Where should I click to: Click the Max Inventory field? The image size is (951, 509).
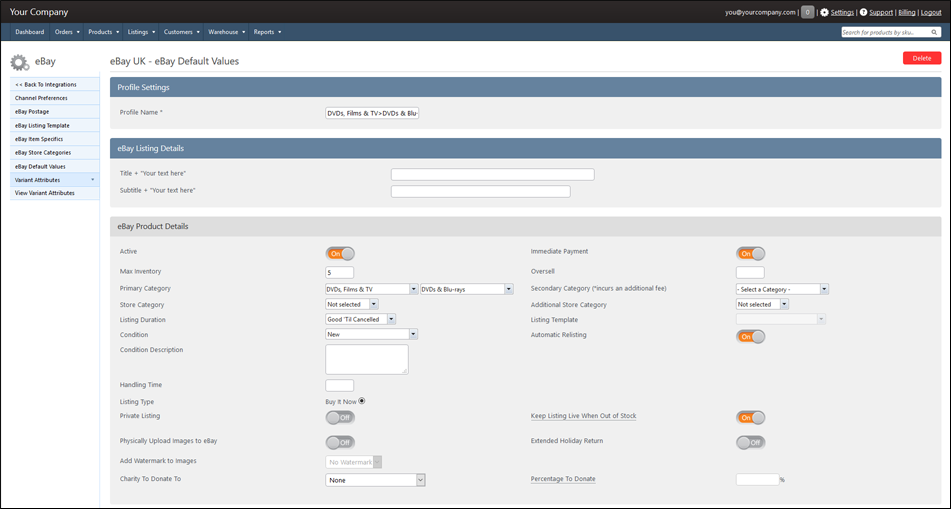(x=340, y=272)
